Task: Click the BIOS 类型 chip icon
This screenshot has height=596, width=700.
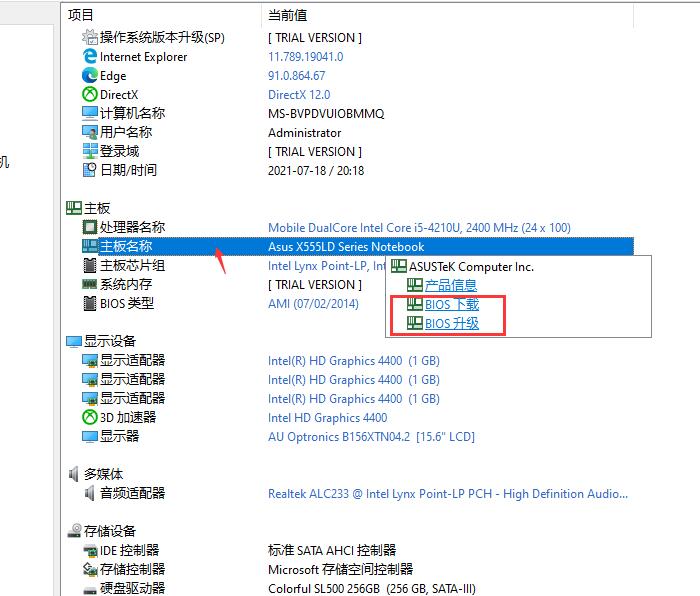Action: click(90, 303)
